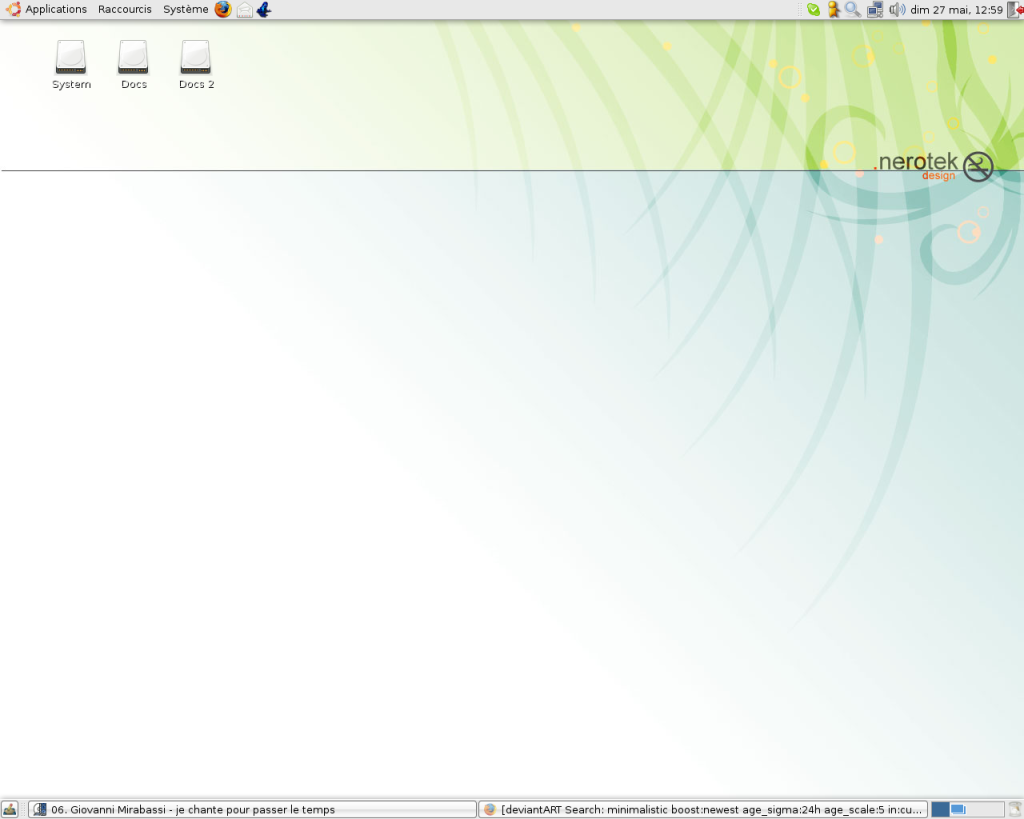Open the Raccourcis menu
Viewport: 1024px width, 819px height.
[125, 10]
